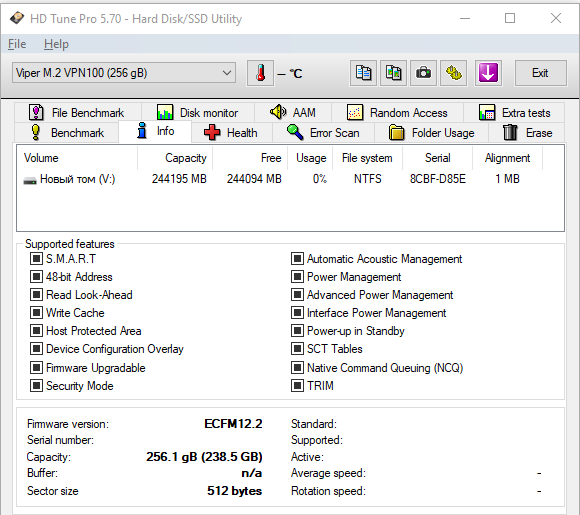Viewport: 580px width, 515px height.
Task: Click the thermometer temperature icon
Action: click(260, 73)
